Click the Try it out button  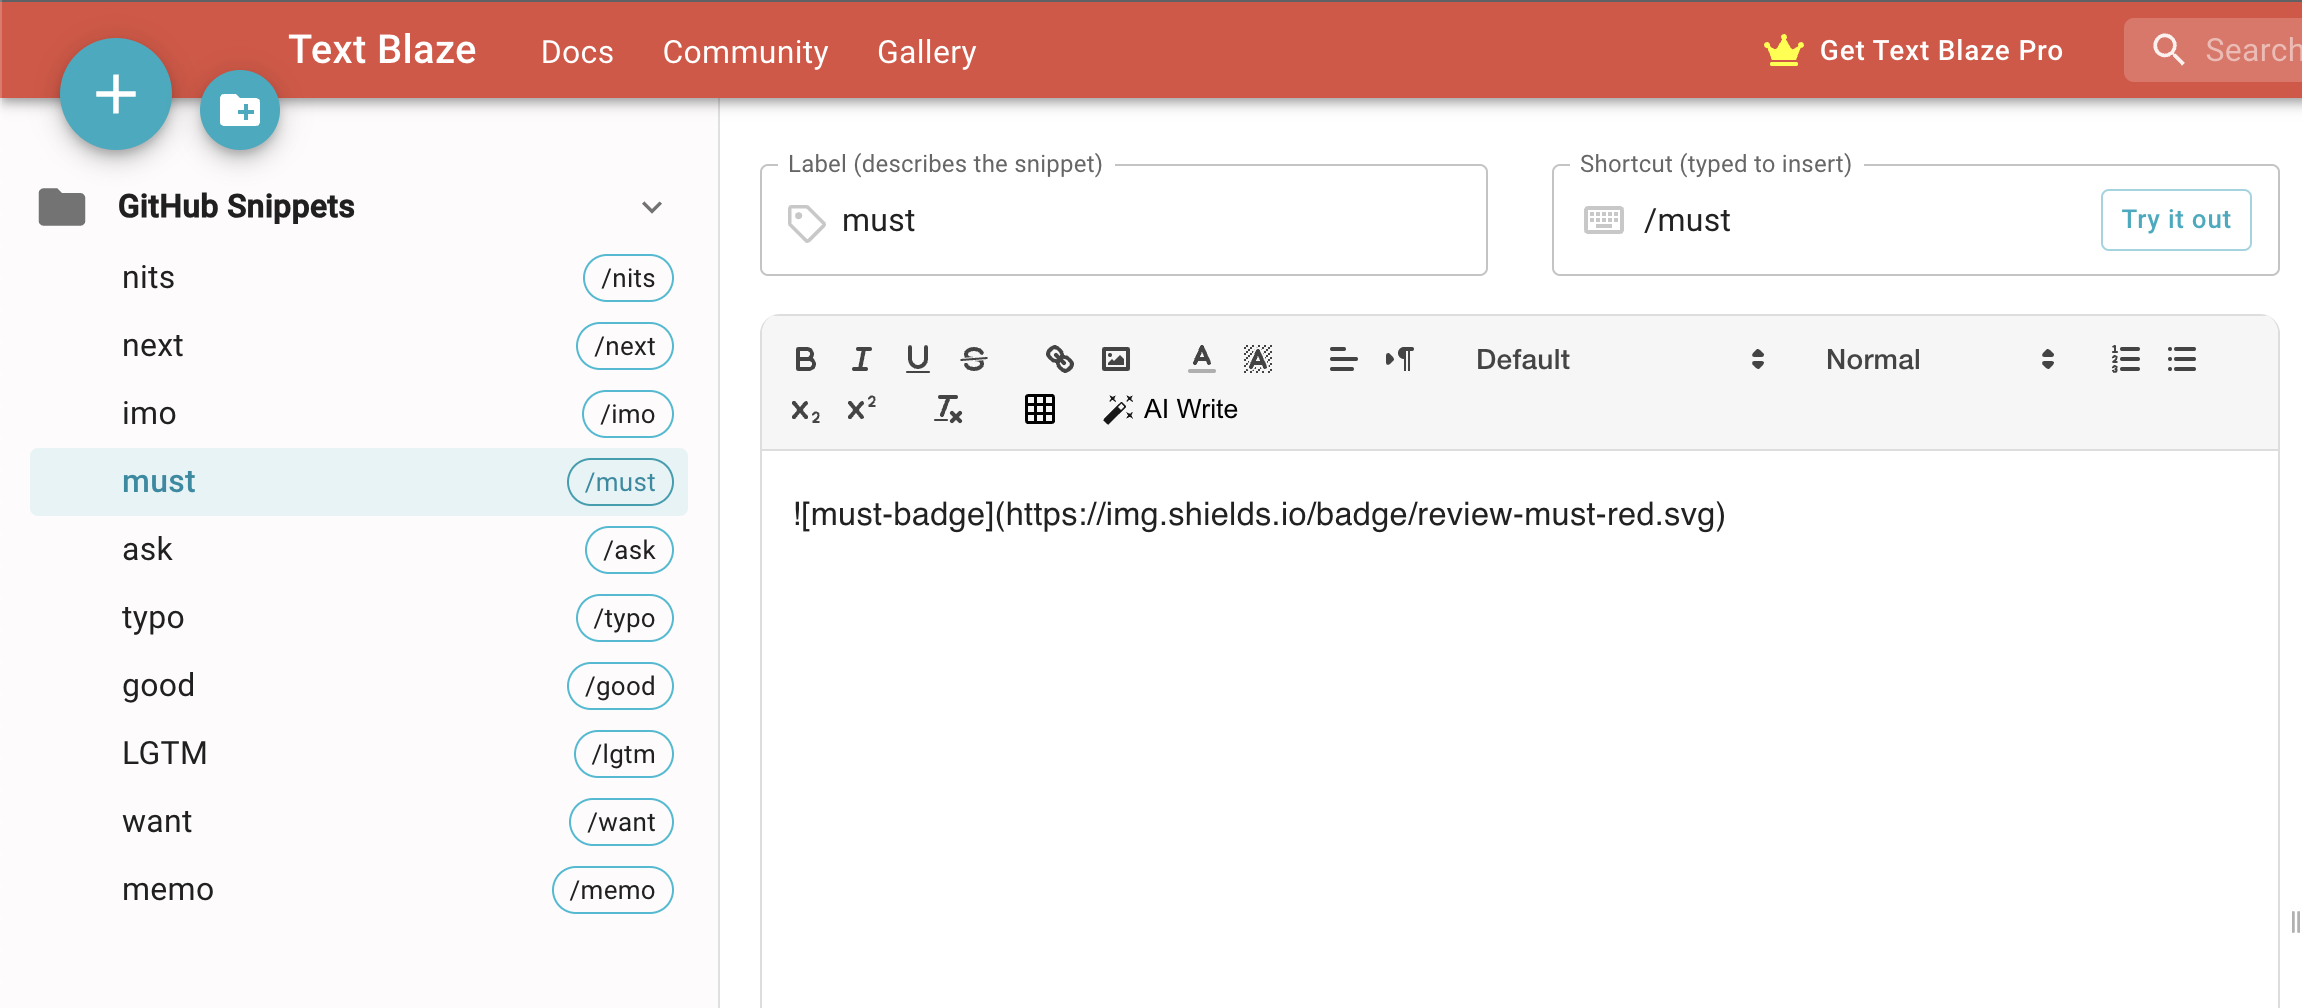pyautogui.click(x=2176, y=219)
